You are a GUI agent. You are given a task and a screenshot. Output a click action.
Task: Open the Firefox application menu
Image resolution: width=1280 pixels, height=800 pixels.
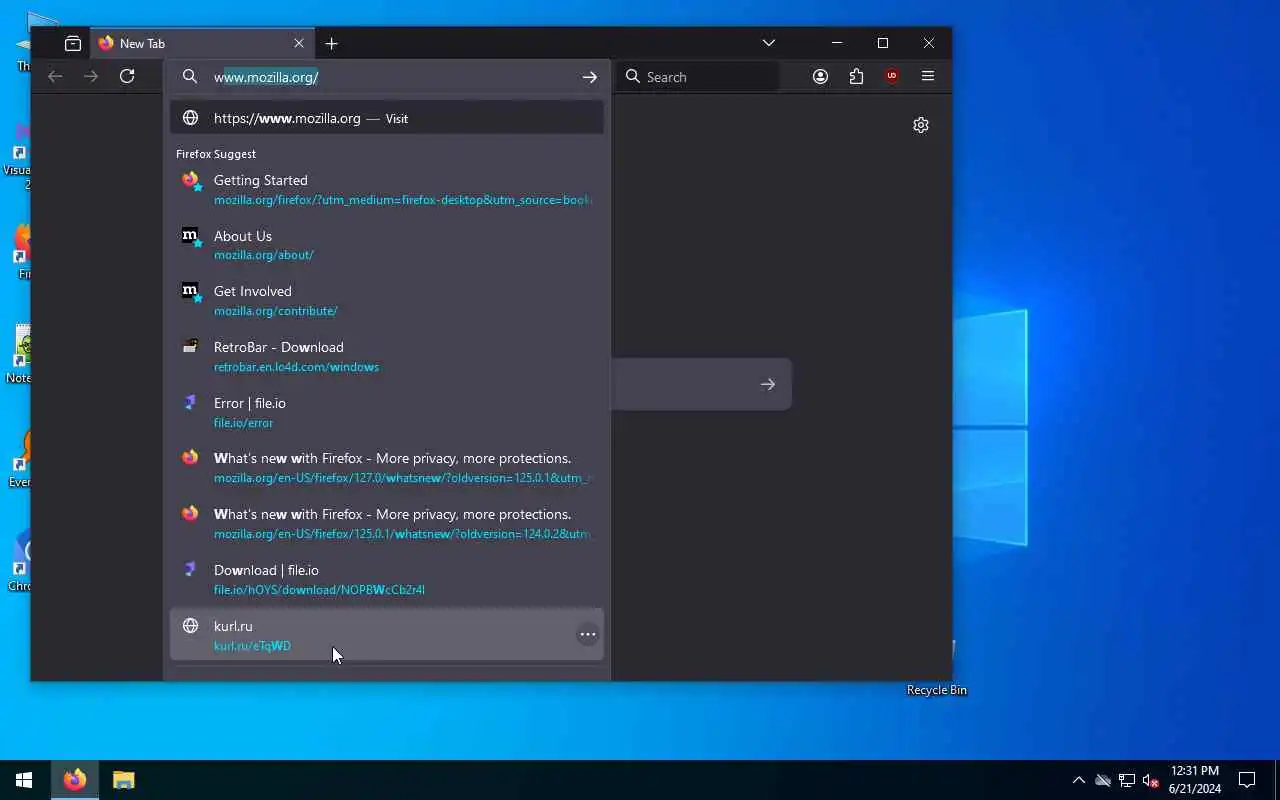(928, 76)
